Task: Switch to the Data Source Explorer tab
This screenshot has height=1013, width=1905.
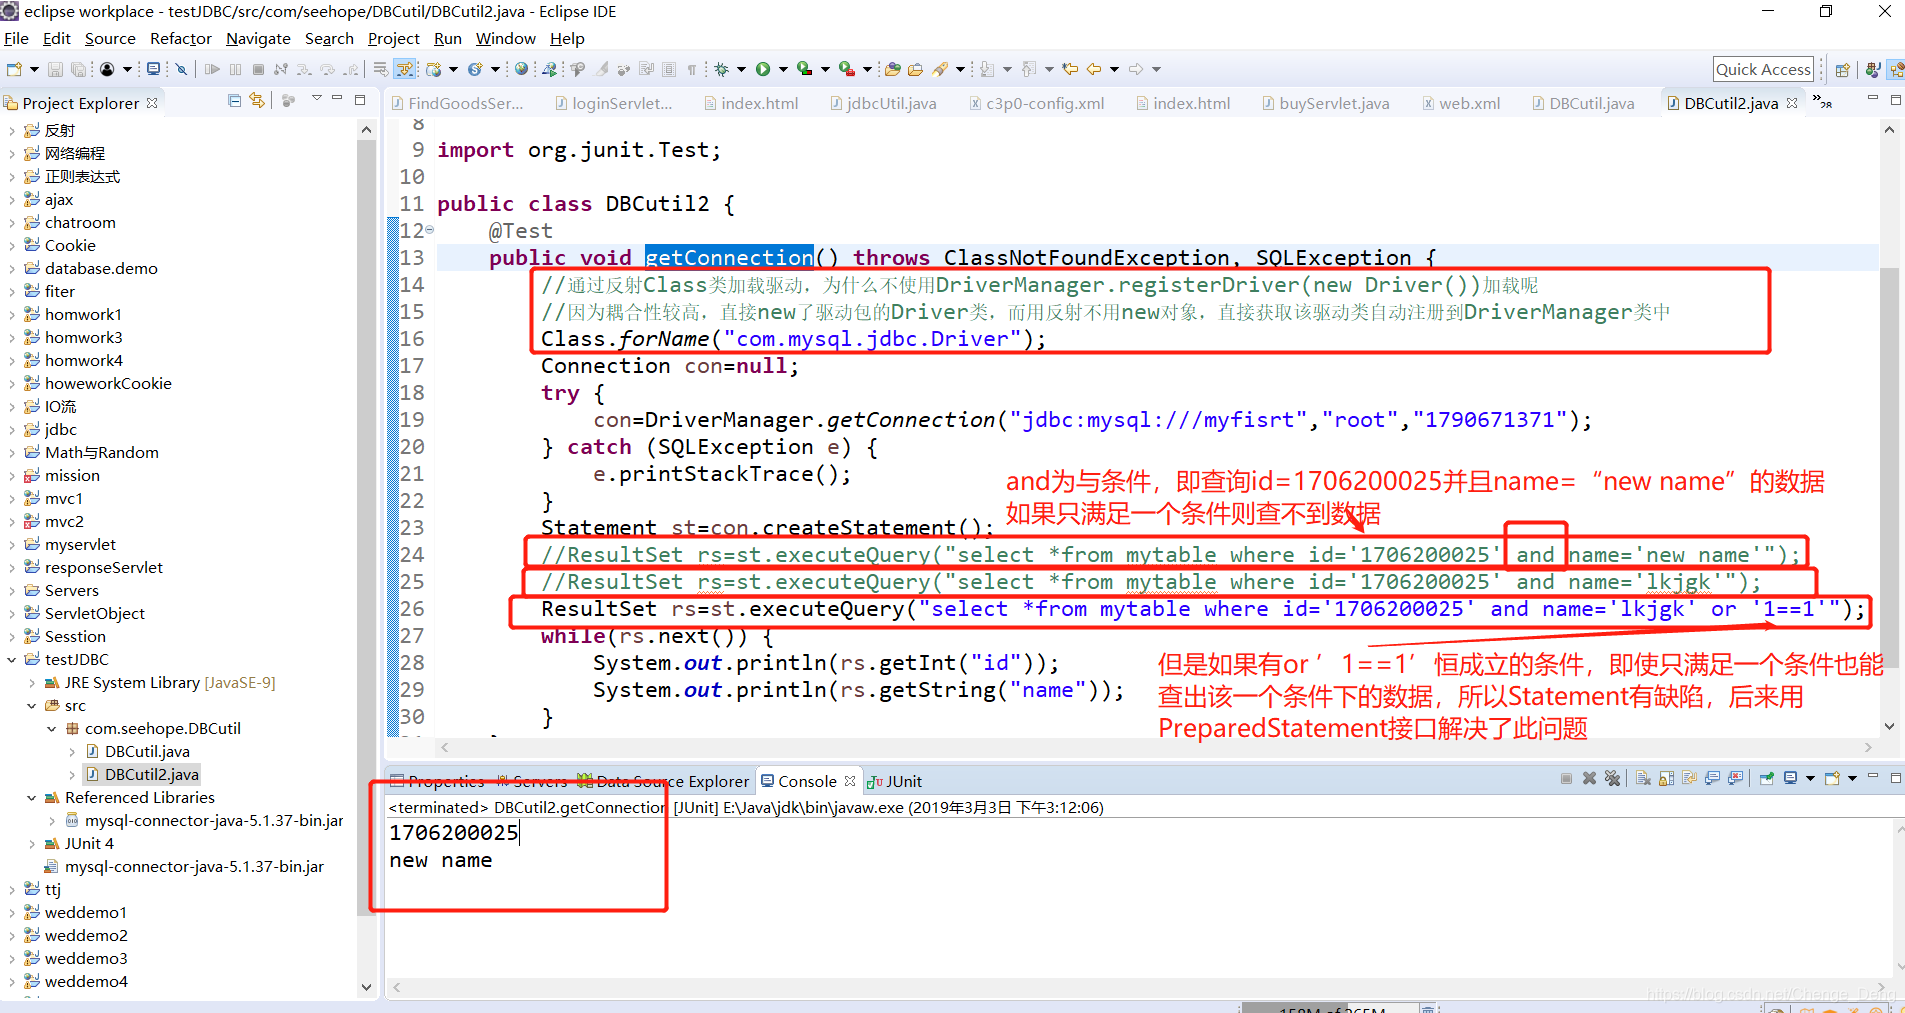Action: pyautogui.click(x=661, y=781)
